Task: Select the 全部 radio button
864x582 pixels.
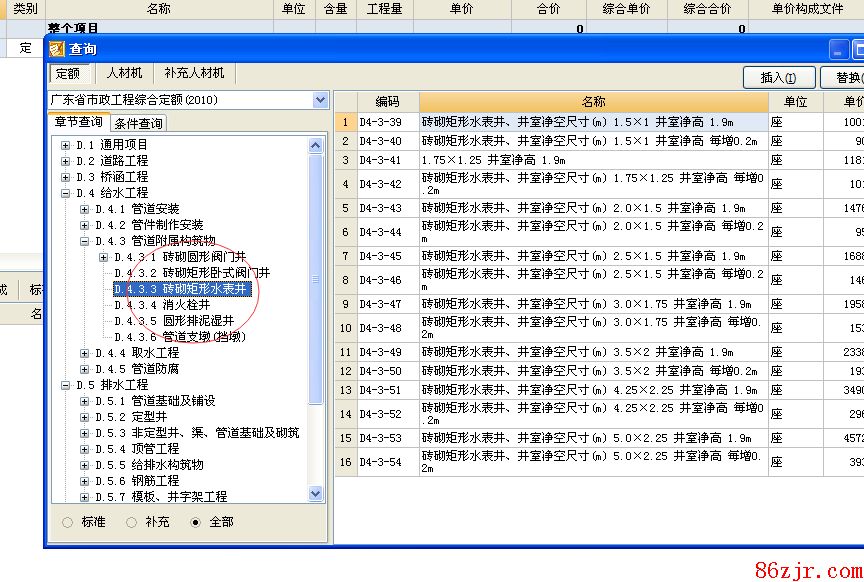Action: [x=195, y=522]
